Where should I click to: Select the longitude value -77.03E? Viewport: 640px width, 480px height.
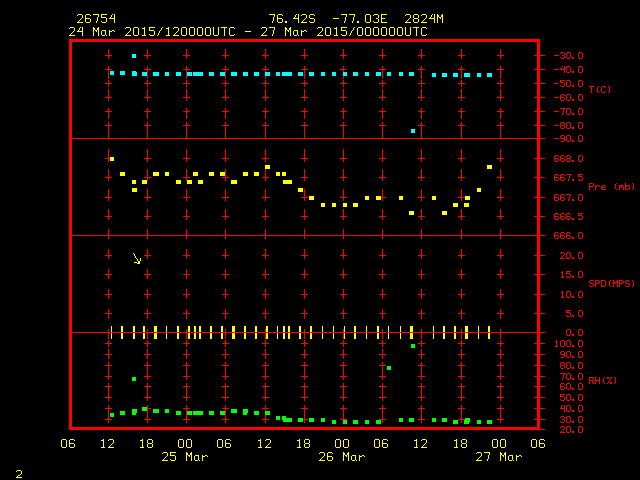[x=360, y=19]
